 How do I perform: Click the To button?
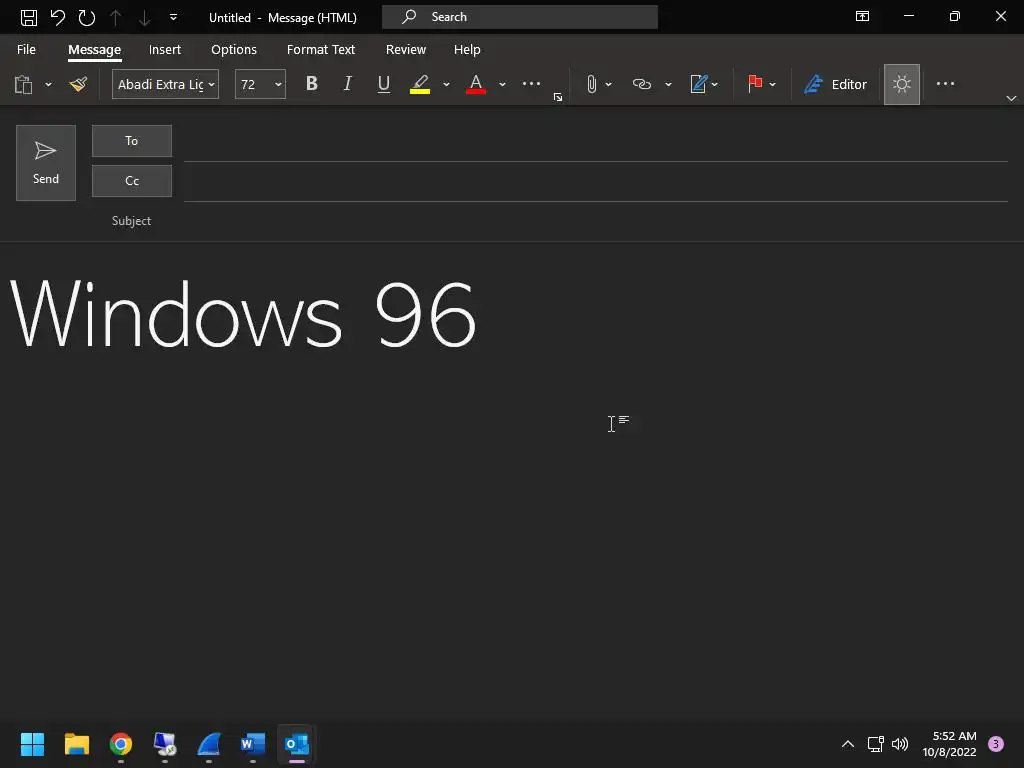132,141
